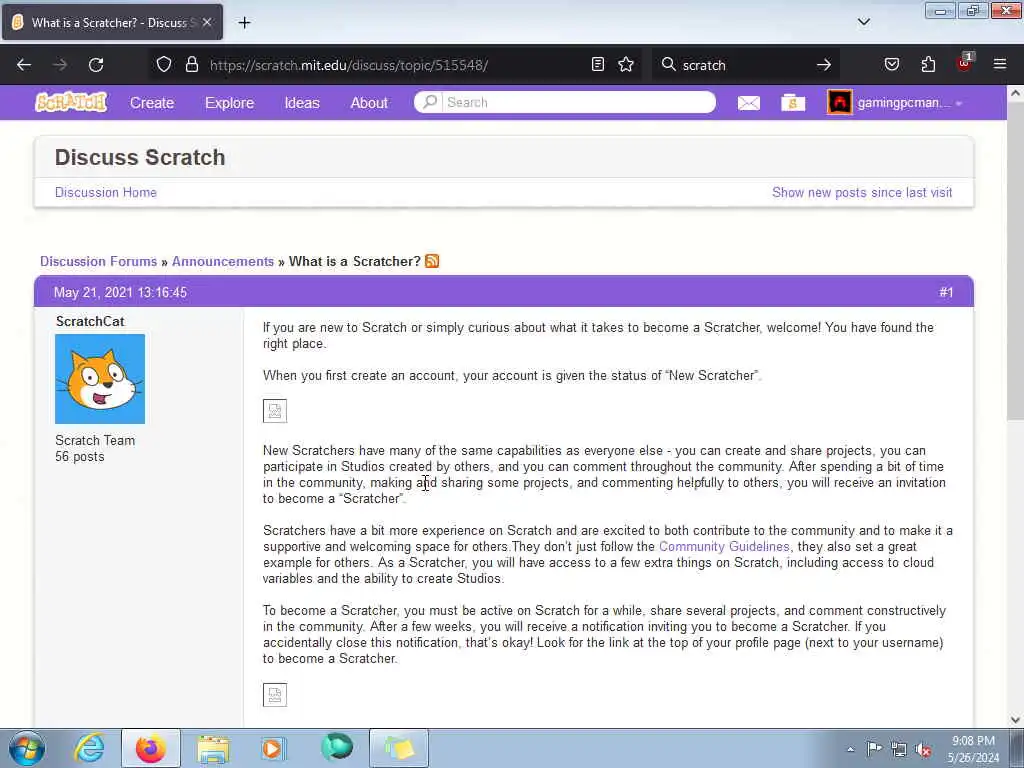Click the page scrollbar up arrow
1024x768 pixels.
(1015, 93)
